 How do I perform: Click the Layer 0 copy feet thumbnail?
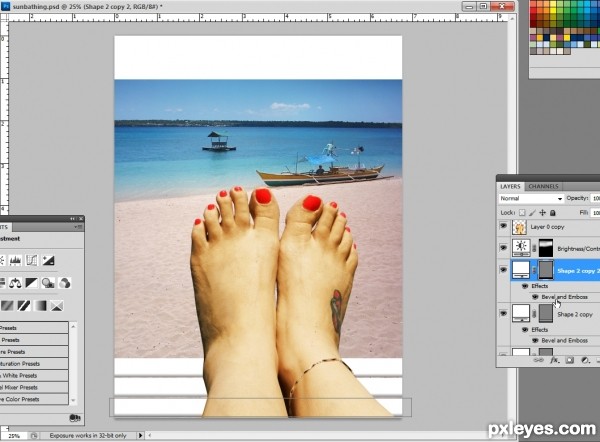click(520, 227)
